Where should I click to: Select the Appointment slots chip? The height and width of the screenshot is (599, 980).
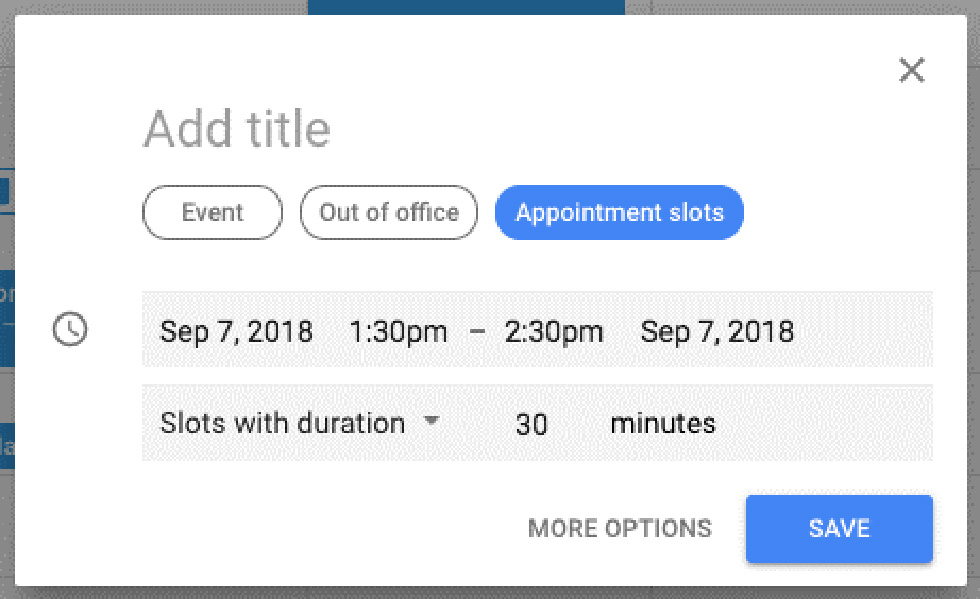[x=619, y=212]
